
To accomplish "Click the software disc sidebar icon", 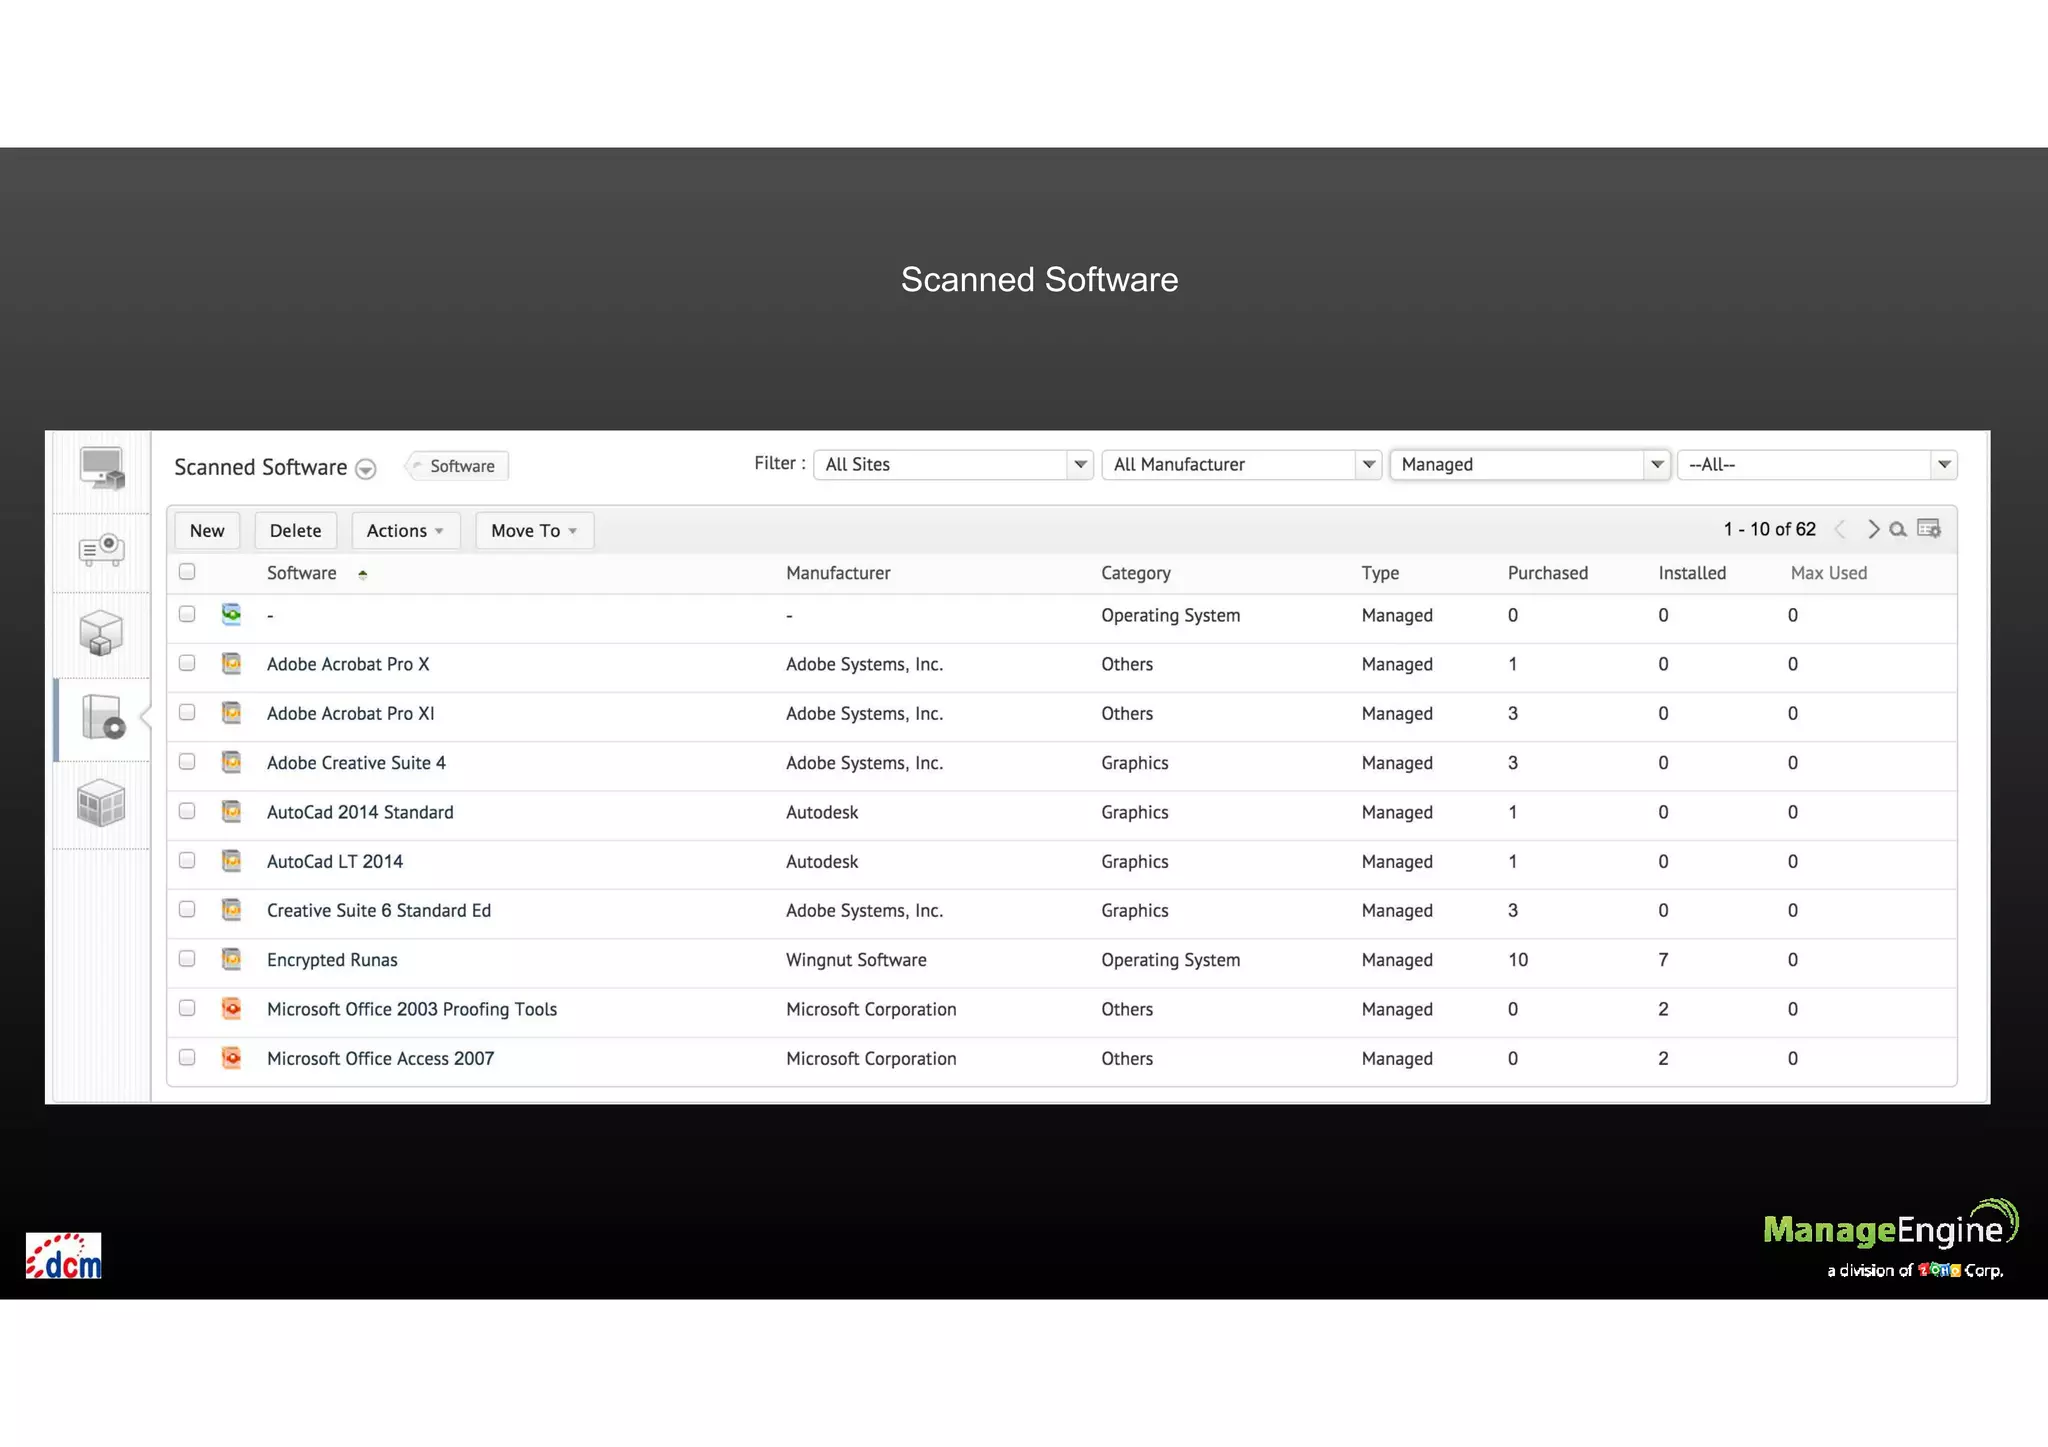I will 102,717.
